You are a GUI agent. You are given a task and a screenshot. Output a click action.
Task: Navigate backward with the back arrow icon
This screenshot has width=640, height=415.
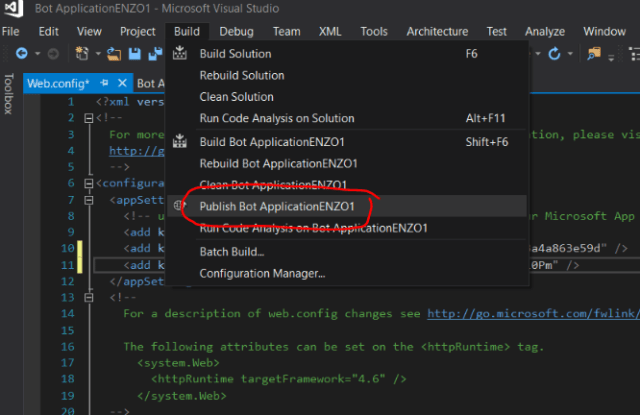(22, 53)
